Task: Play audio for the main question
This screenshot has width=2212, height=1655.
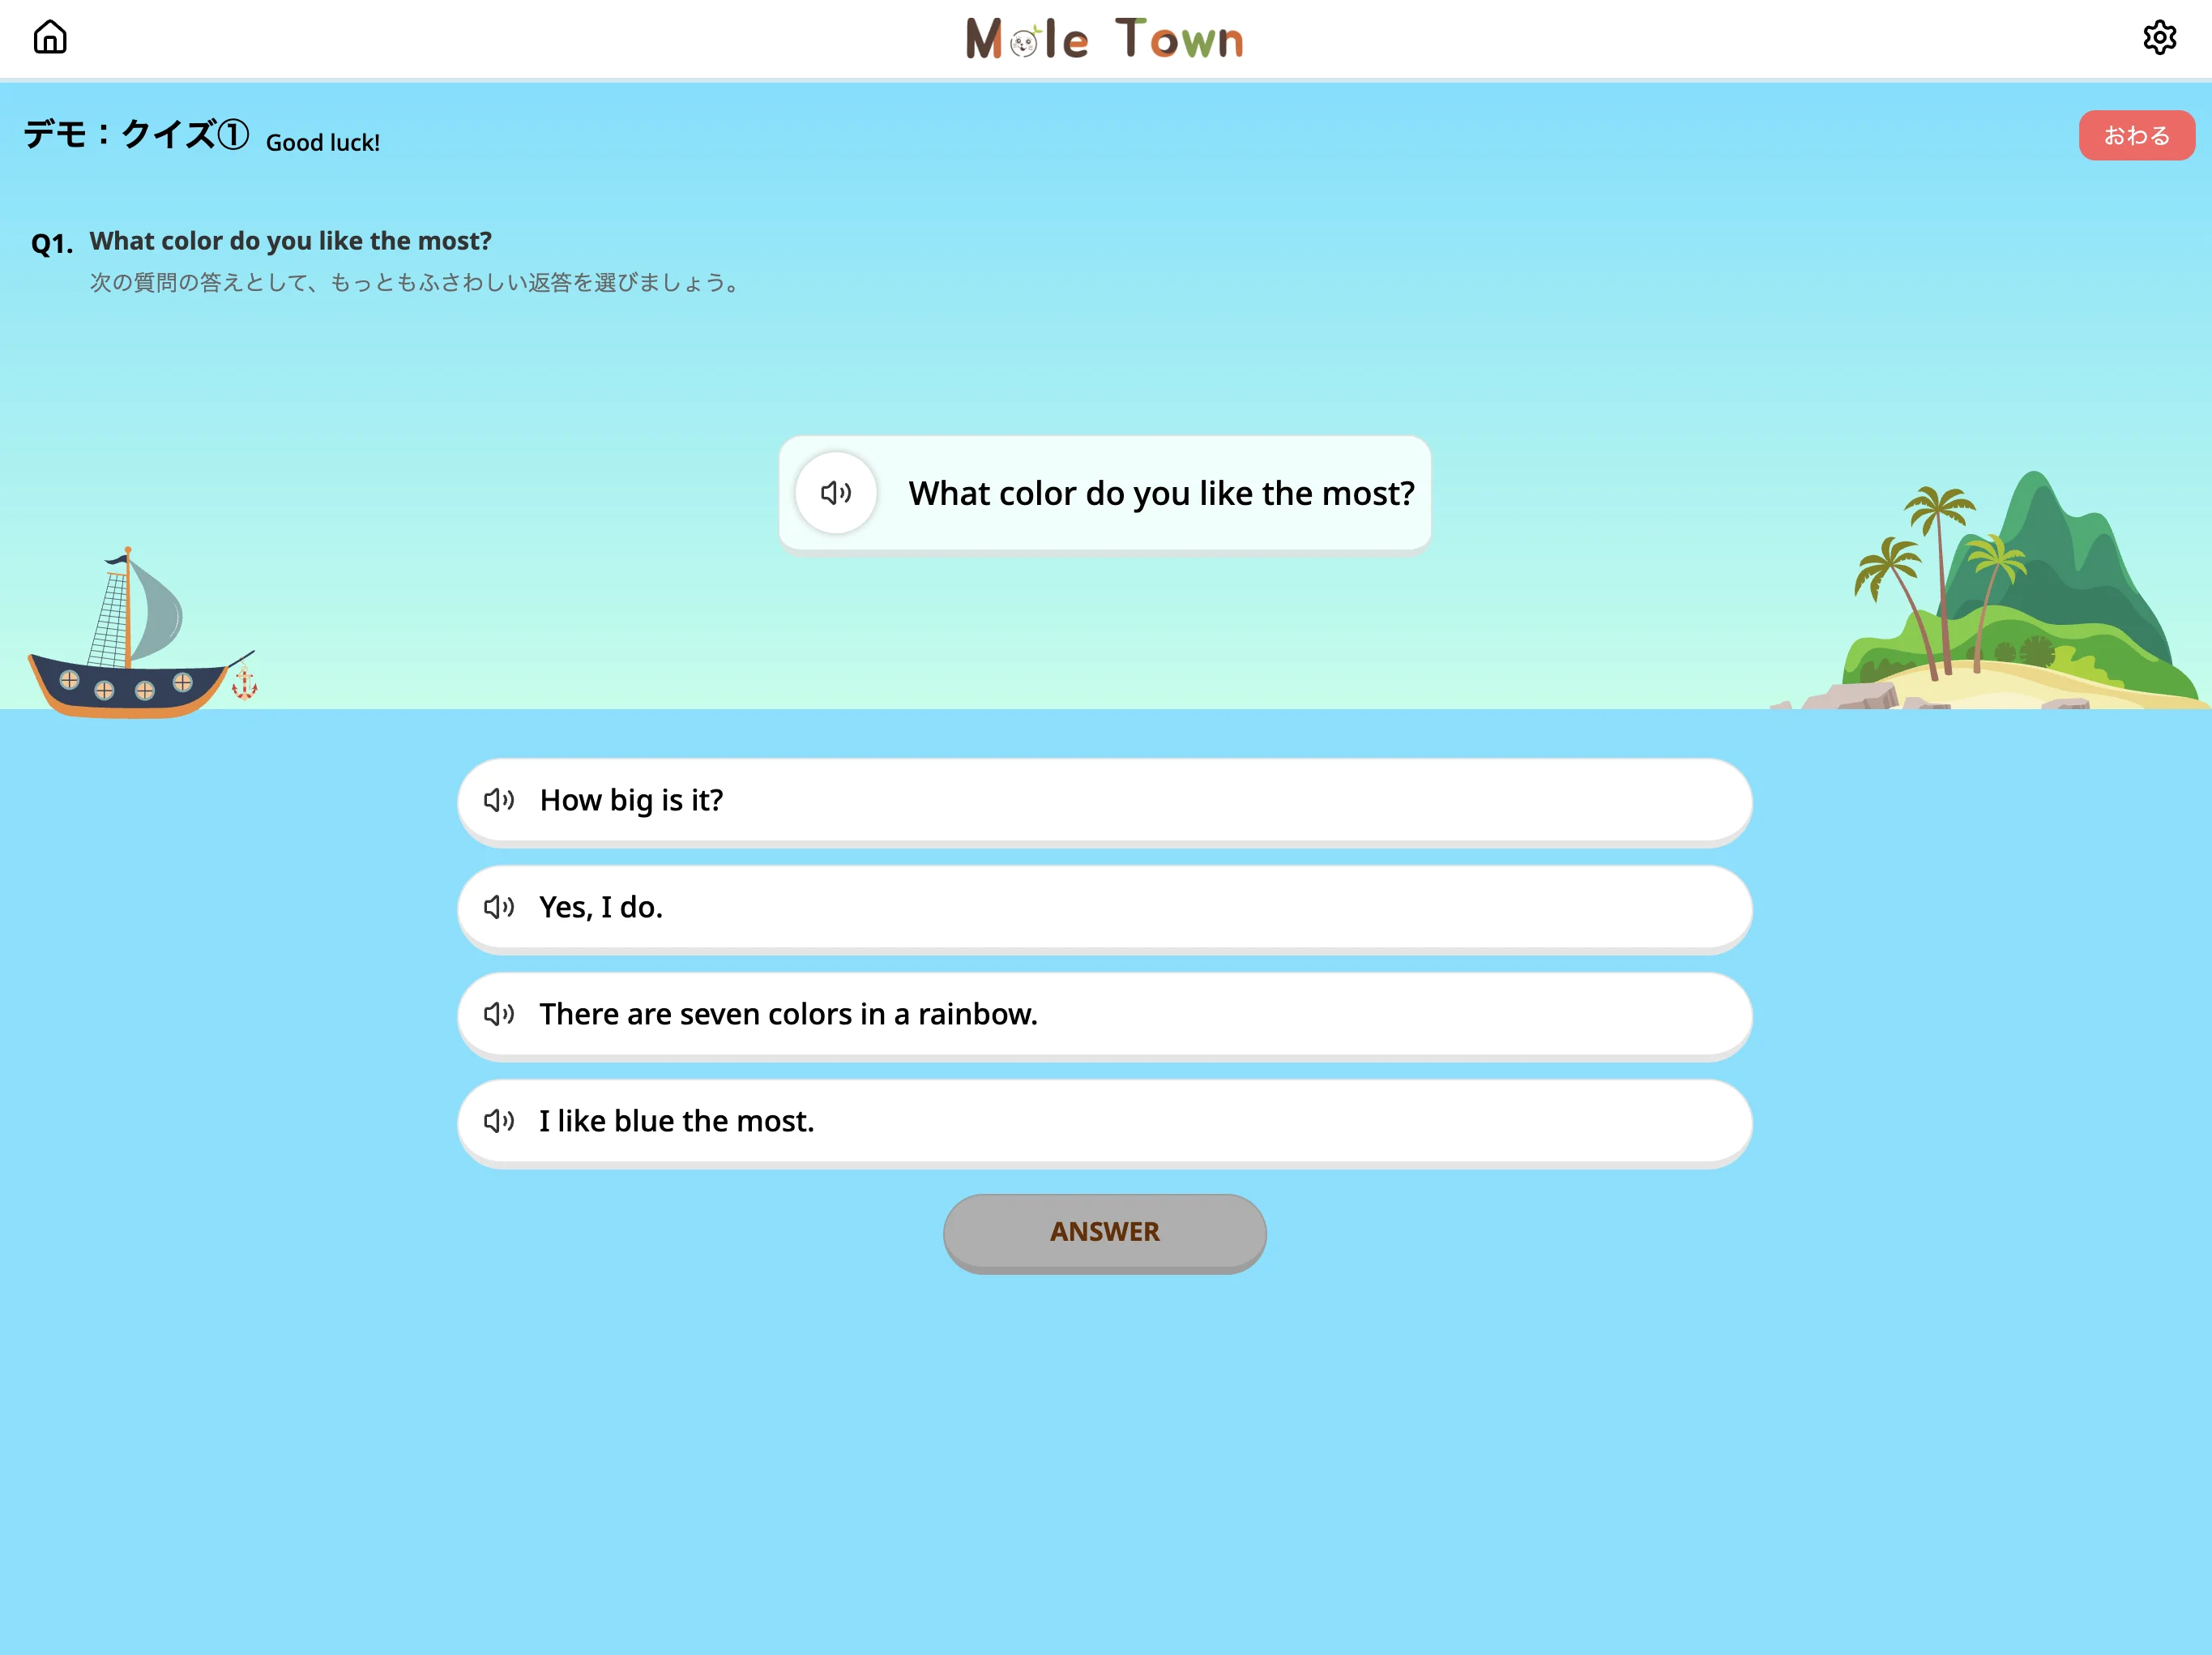Action: click(836, 493)
